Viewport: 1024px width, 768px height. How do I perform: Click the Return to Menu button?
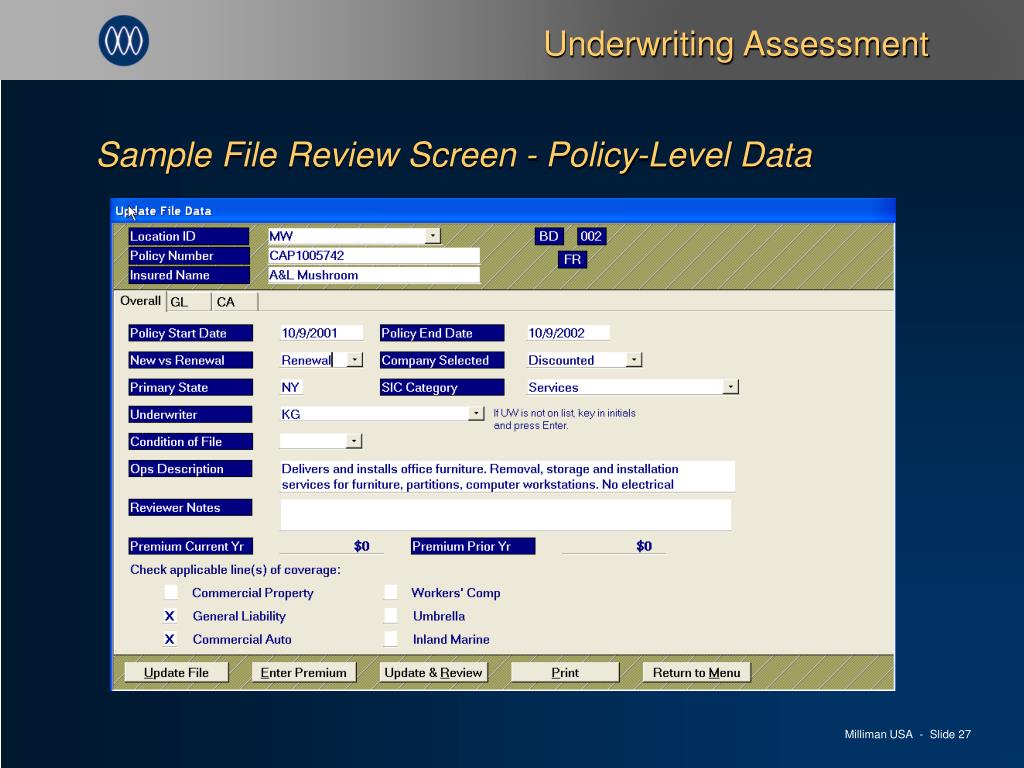click(696, 673)
